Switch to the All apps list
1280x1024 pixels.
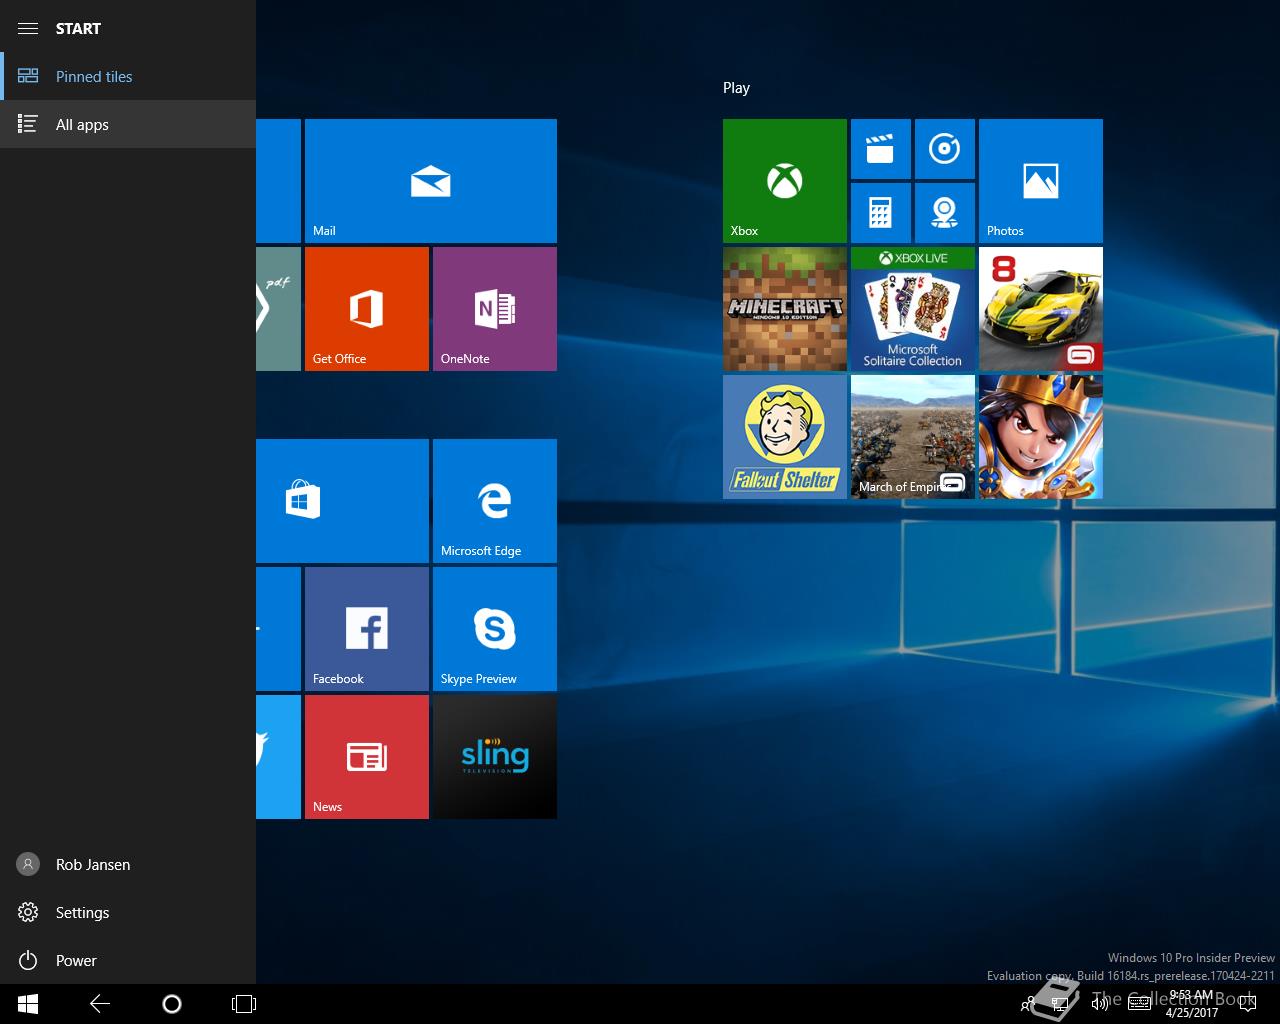pos(128,124)
